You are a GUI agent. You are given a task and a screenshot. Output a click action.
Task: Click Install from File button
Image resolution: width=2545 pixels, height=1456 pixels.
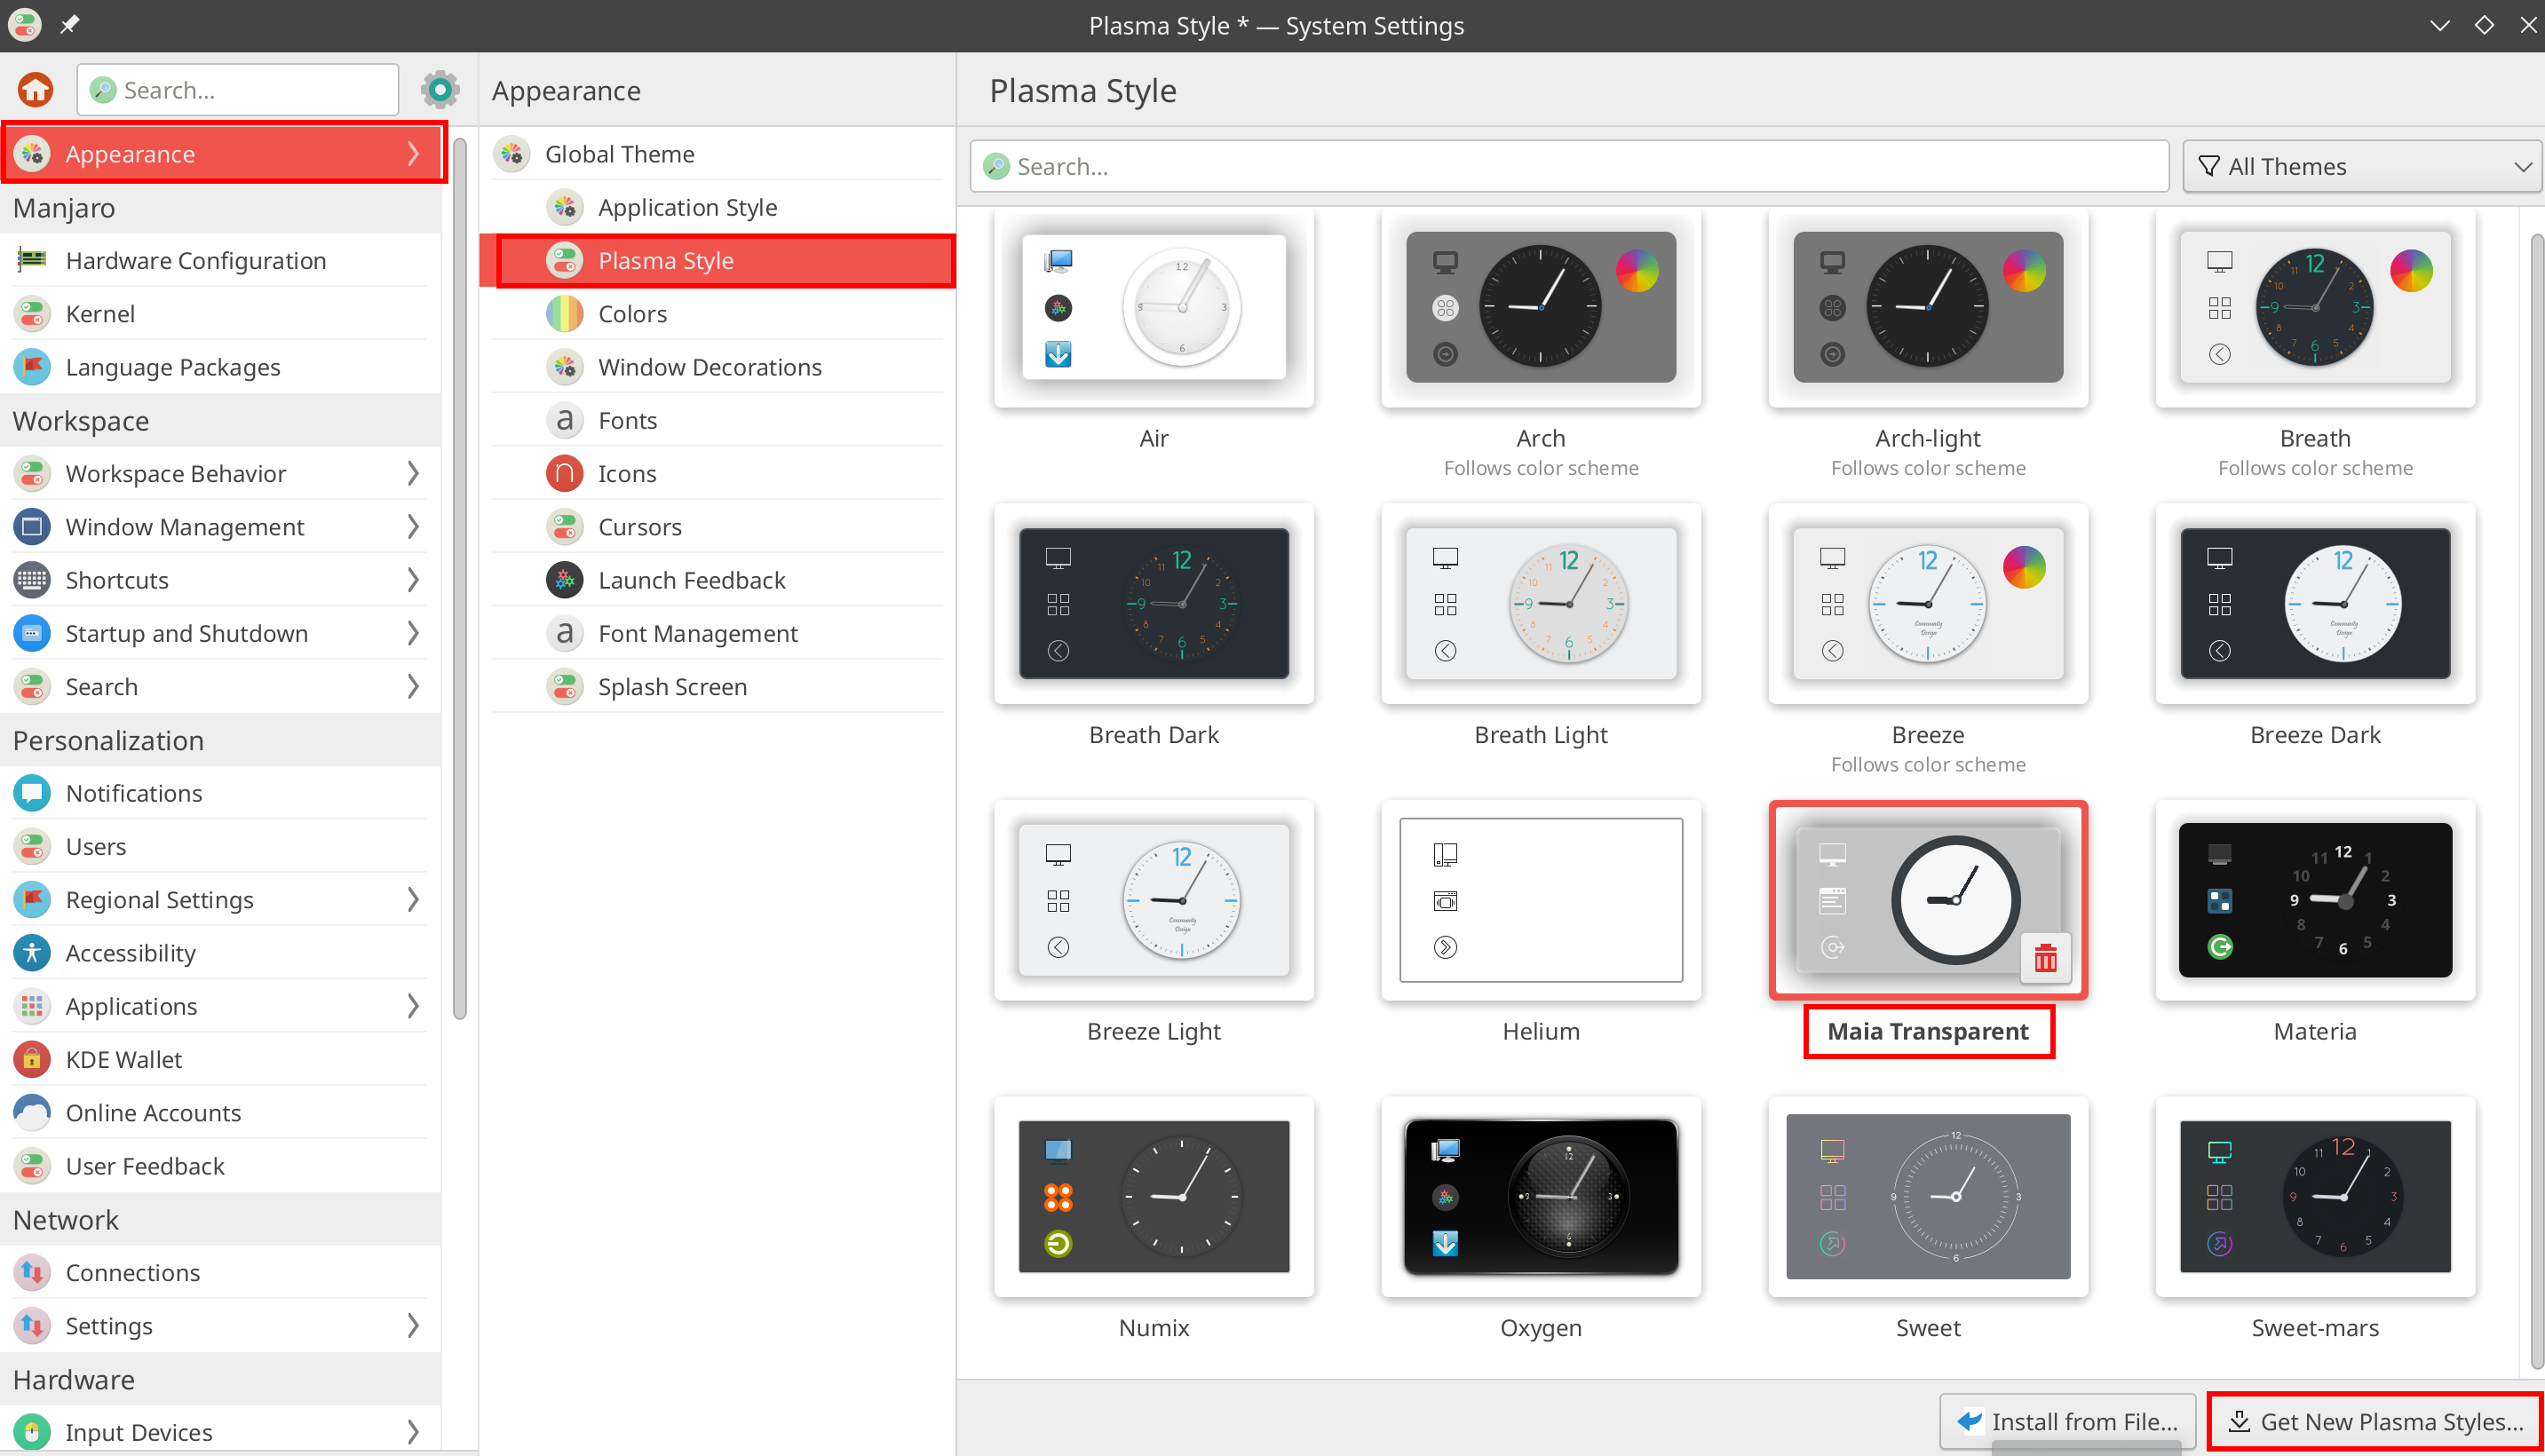click(x=2067, y=1421)
